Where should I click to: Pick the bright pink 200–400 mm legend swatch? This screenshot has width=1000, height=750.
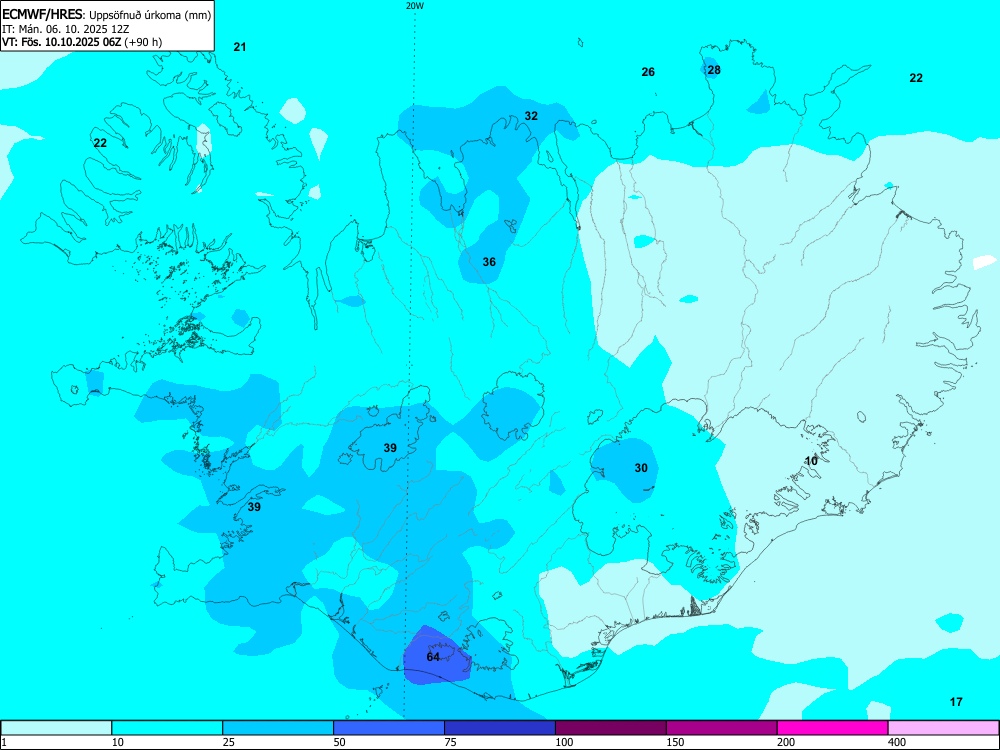click(x=833, y=728)
